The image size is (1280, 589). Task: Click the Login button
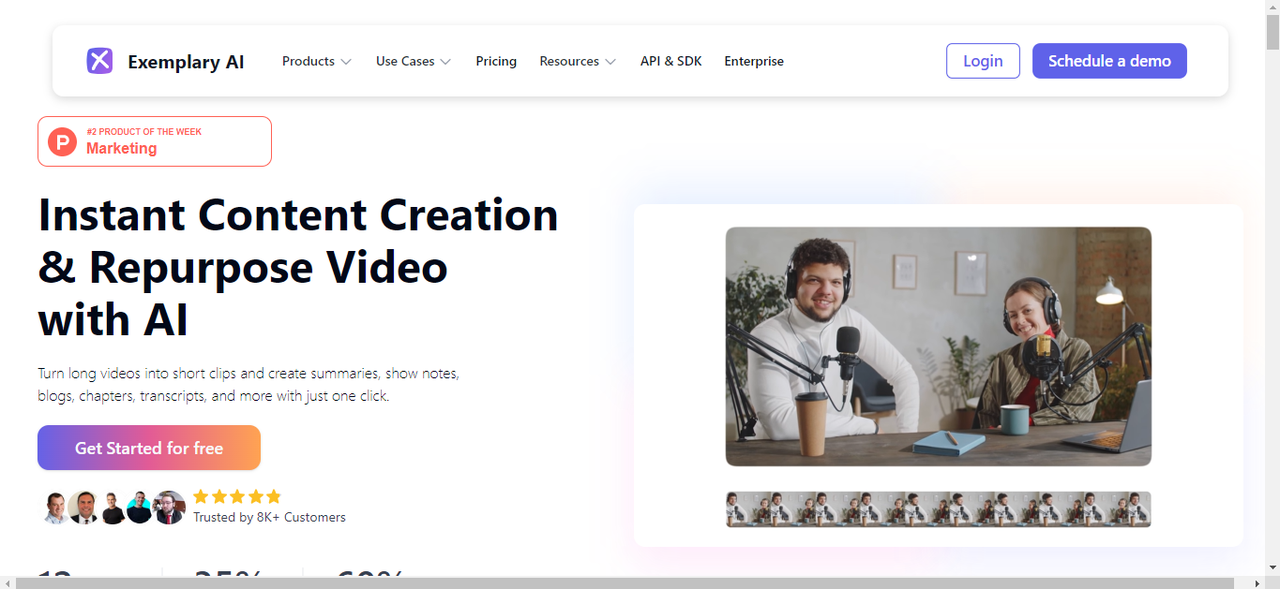(983, 61)
